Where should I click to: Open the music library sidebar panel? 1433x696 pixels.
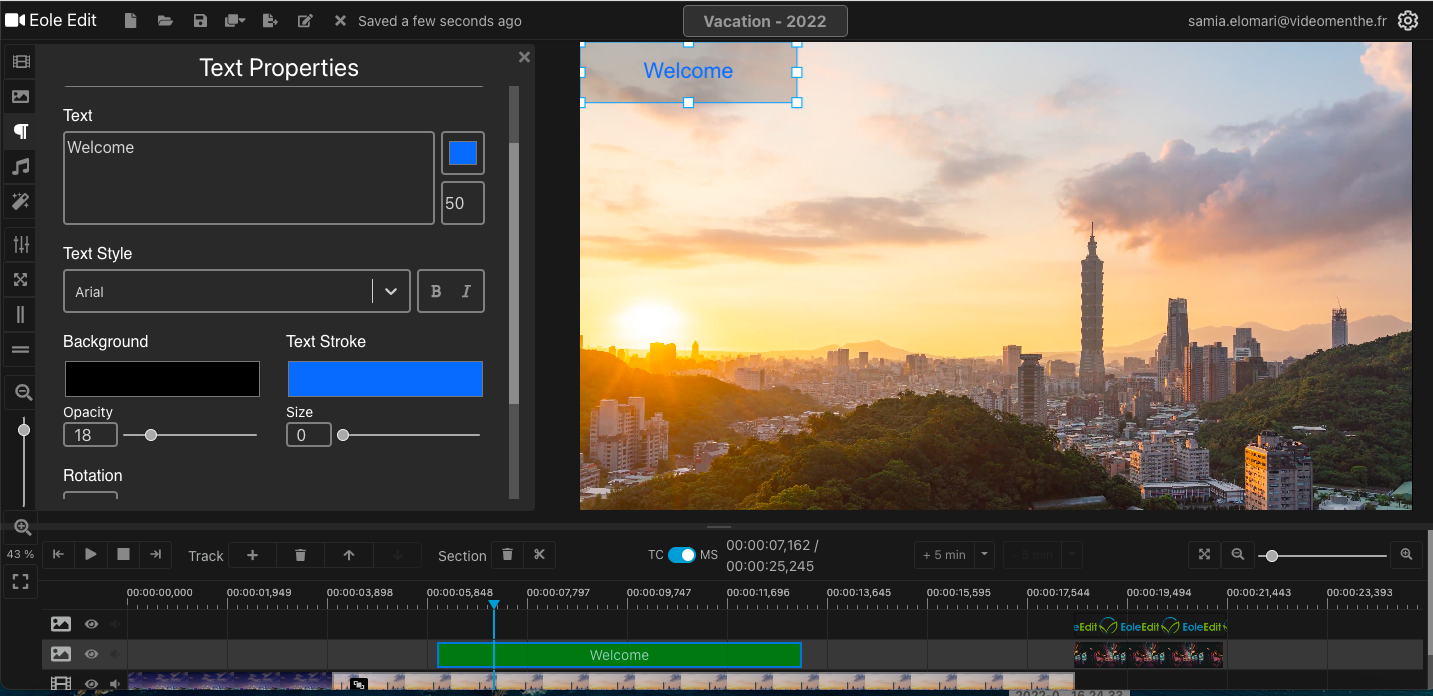click(x=20, y=167)
